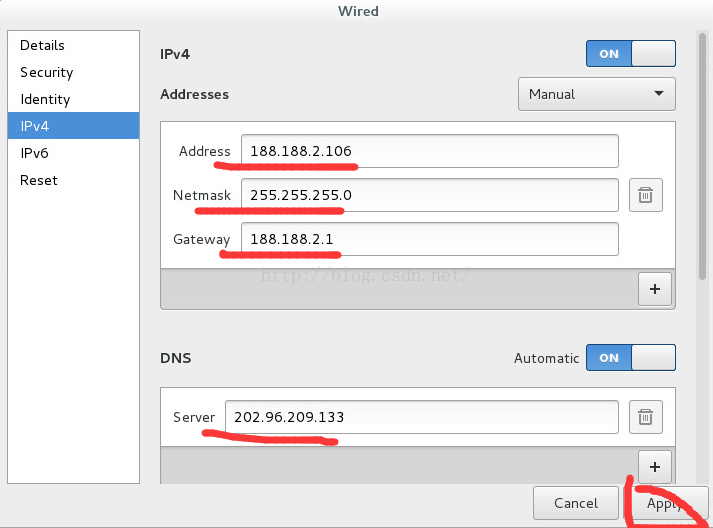Click the DNS heading text

[176, 358]
